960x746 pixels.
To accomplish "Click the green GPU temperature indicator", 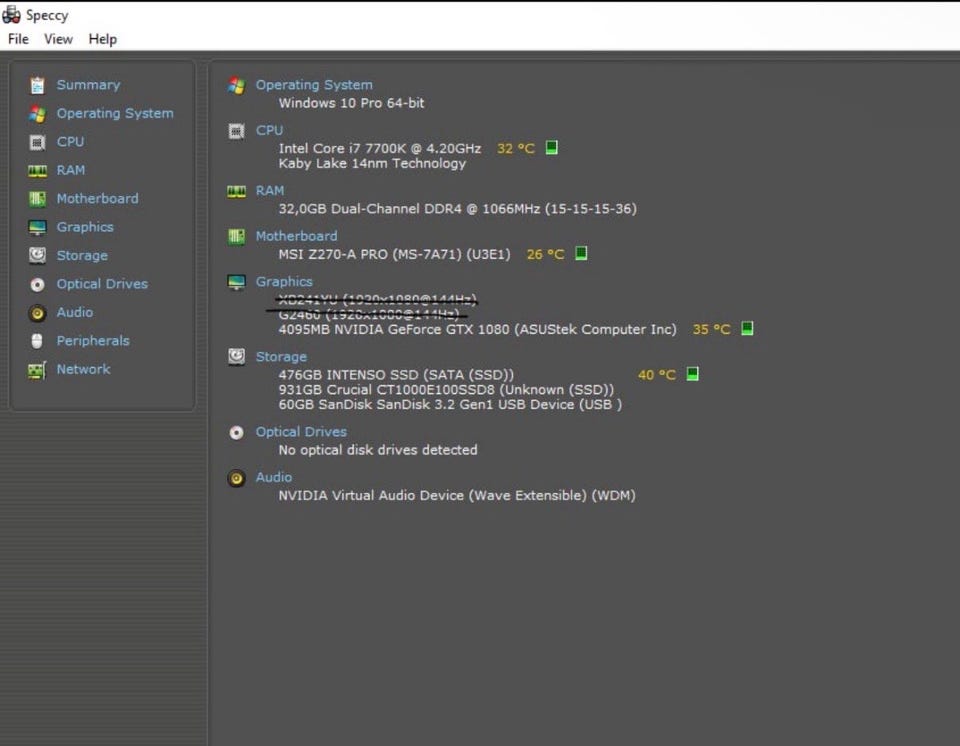I will click(x=747, y=329).
